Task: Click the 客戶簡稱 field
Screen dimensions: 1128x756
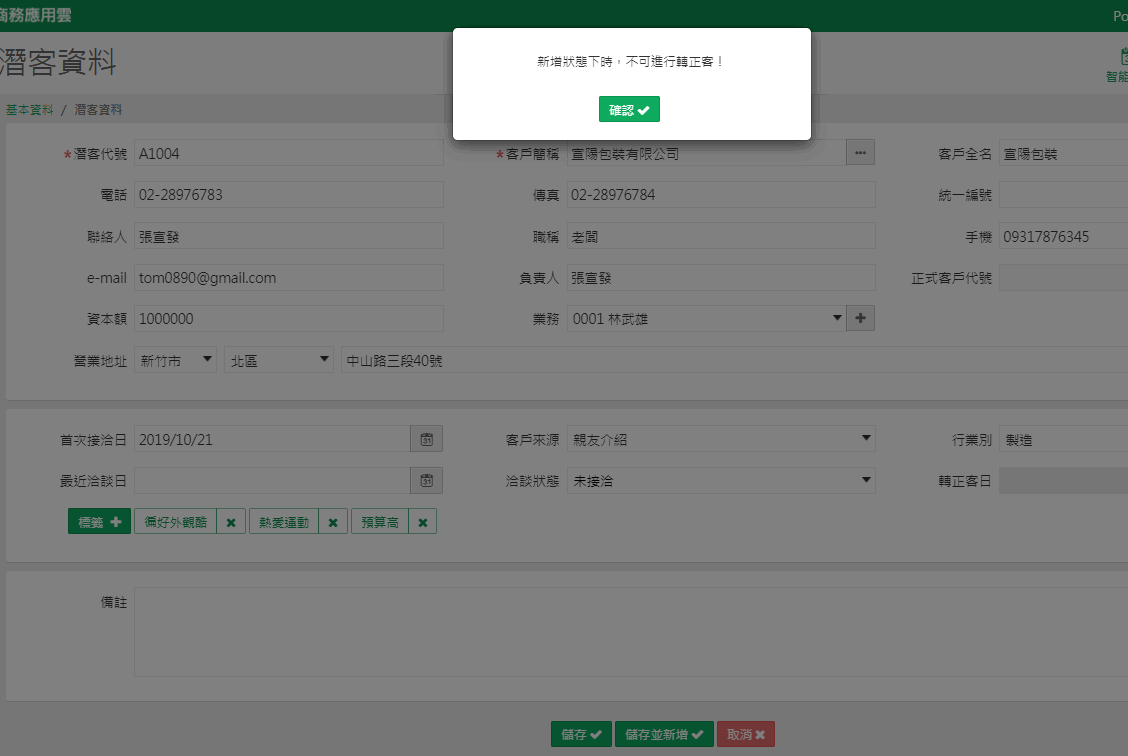Action: pyautogui.click(x=706, y=153)
